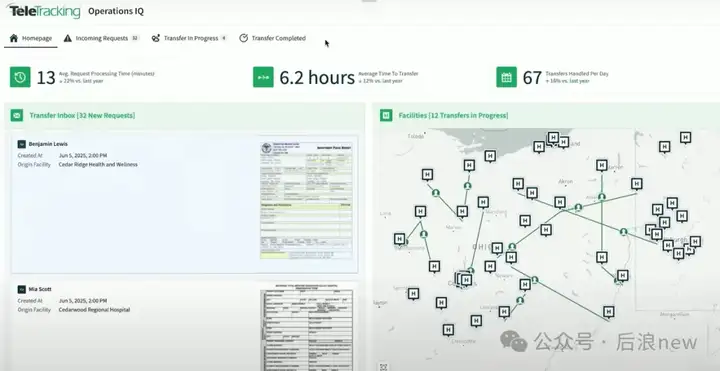
Task: Click the Transfer In Progress tab icon
Action: point(156,38)
